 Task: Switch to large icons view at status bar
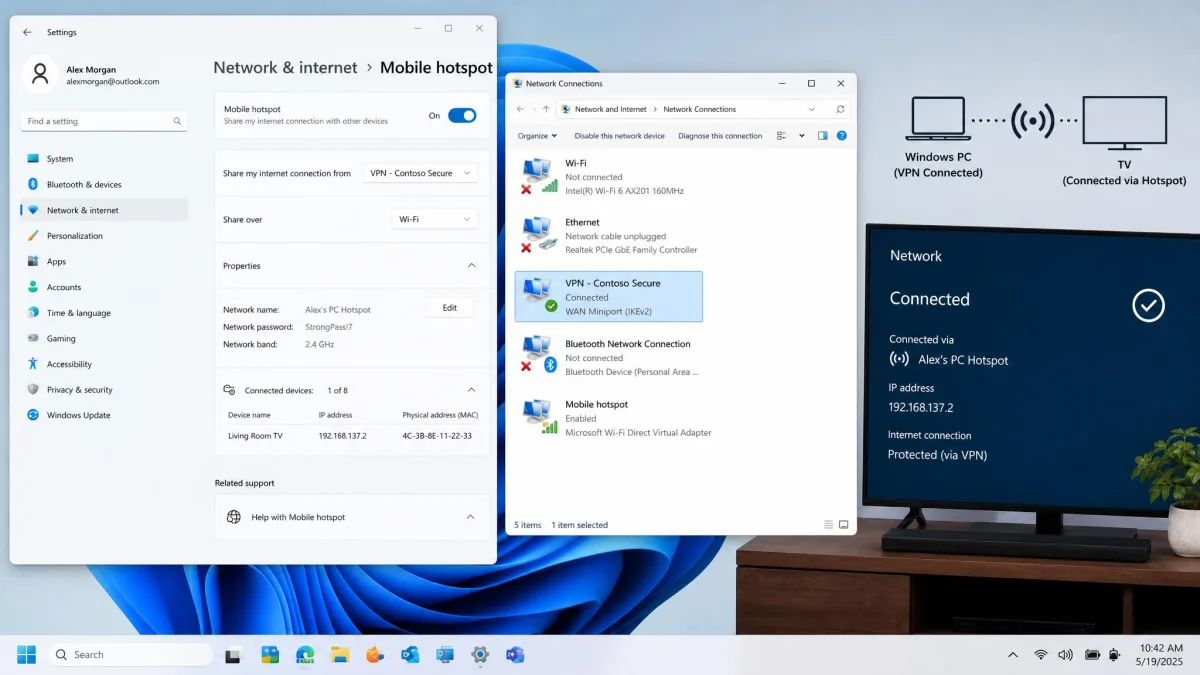pyautogui.click(x=843, y=525)
